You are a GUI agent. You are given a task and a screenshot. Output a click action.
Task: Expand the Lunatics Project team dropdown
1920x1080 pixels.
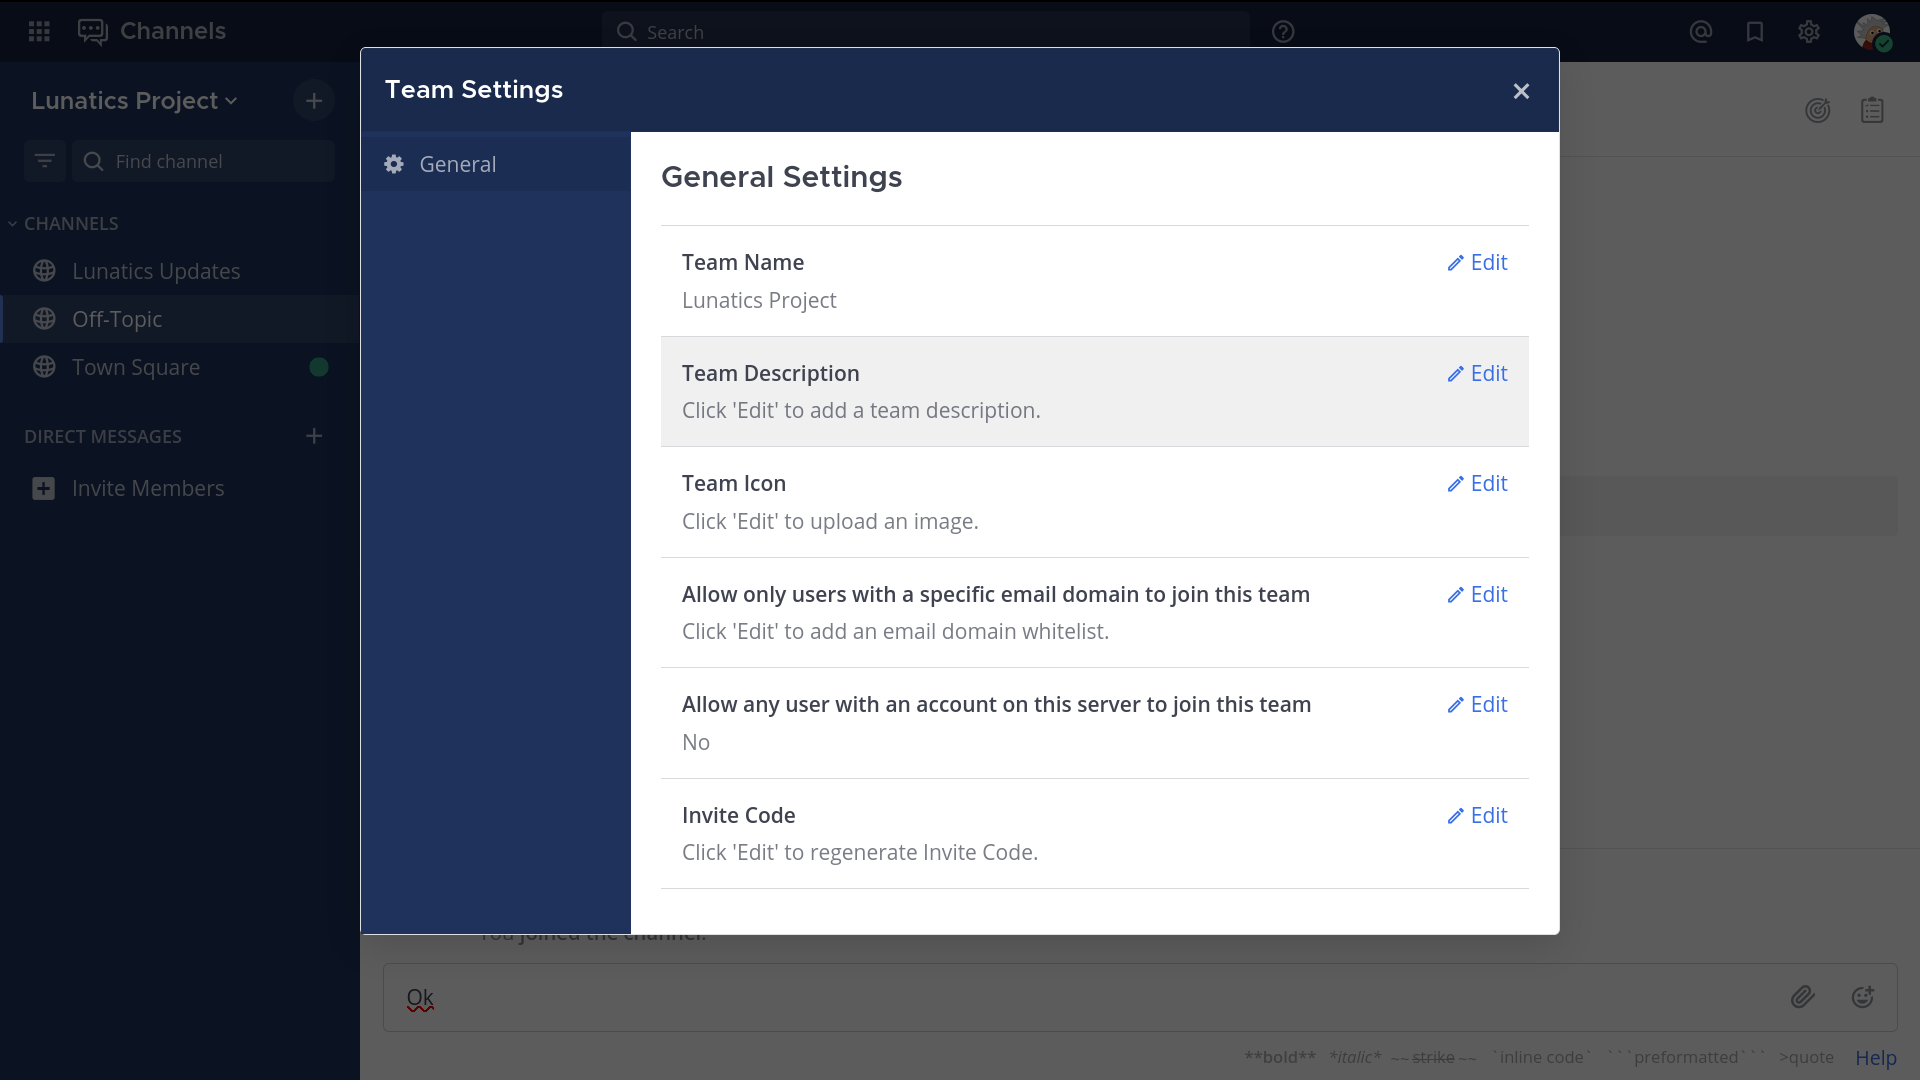[x=134, y=101]
